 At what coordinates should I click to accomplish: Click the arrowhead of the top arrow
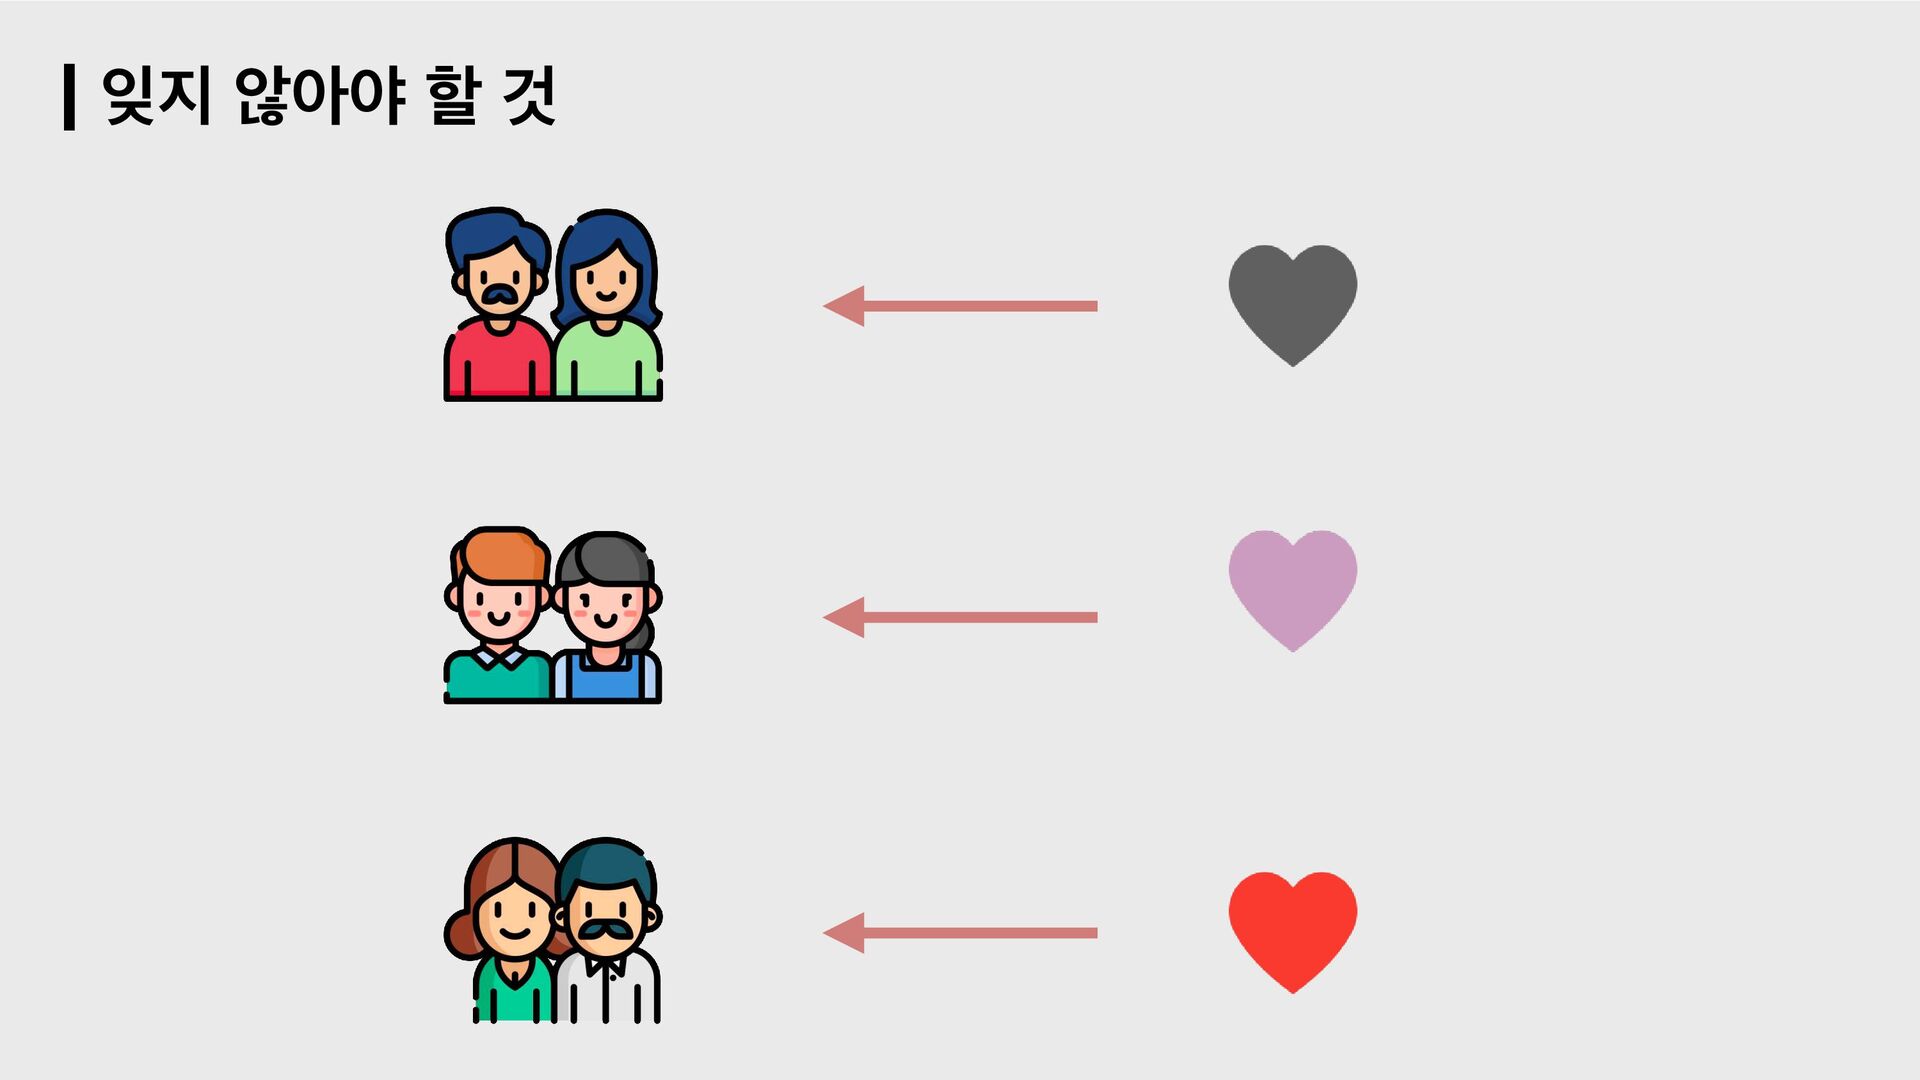point(844,306)
